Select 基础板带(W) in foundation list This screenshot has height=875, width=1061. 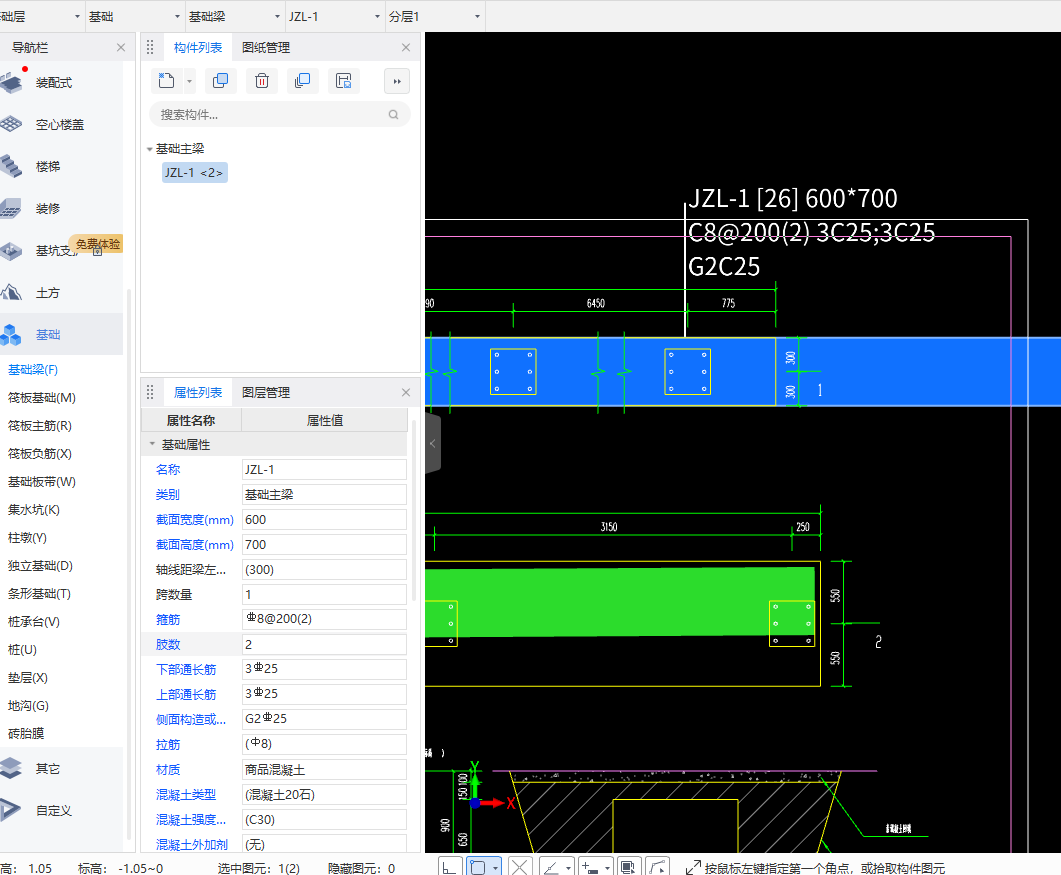coord(41,482)
